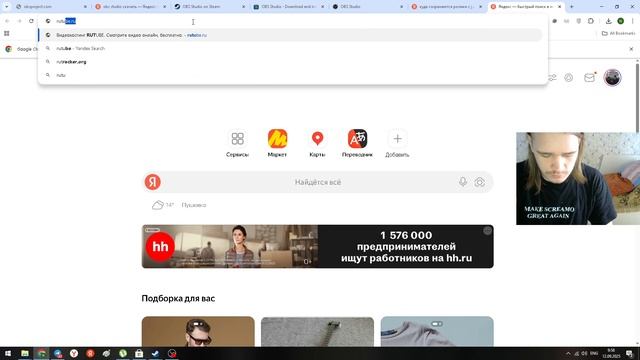Select the rutracker.org suggestion

[x=290, y=62]
